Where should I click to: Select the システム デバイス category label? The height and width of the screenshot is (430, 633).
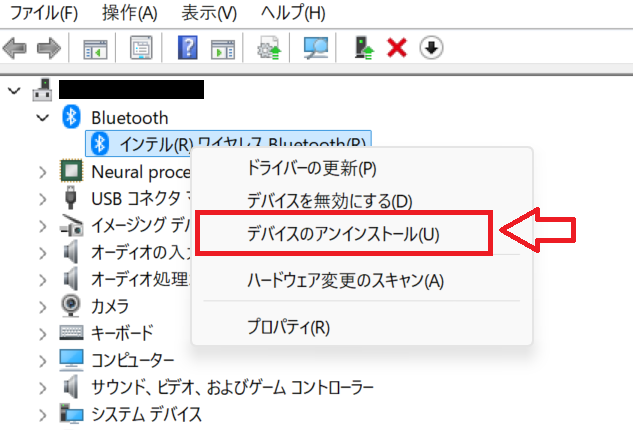pos(147,414)
